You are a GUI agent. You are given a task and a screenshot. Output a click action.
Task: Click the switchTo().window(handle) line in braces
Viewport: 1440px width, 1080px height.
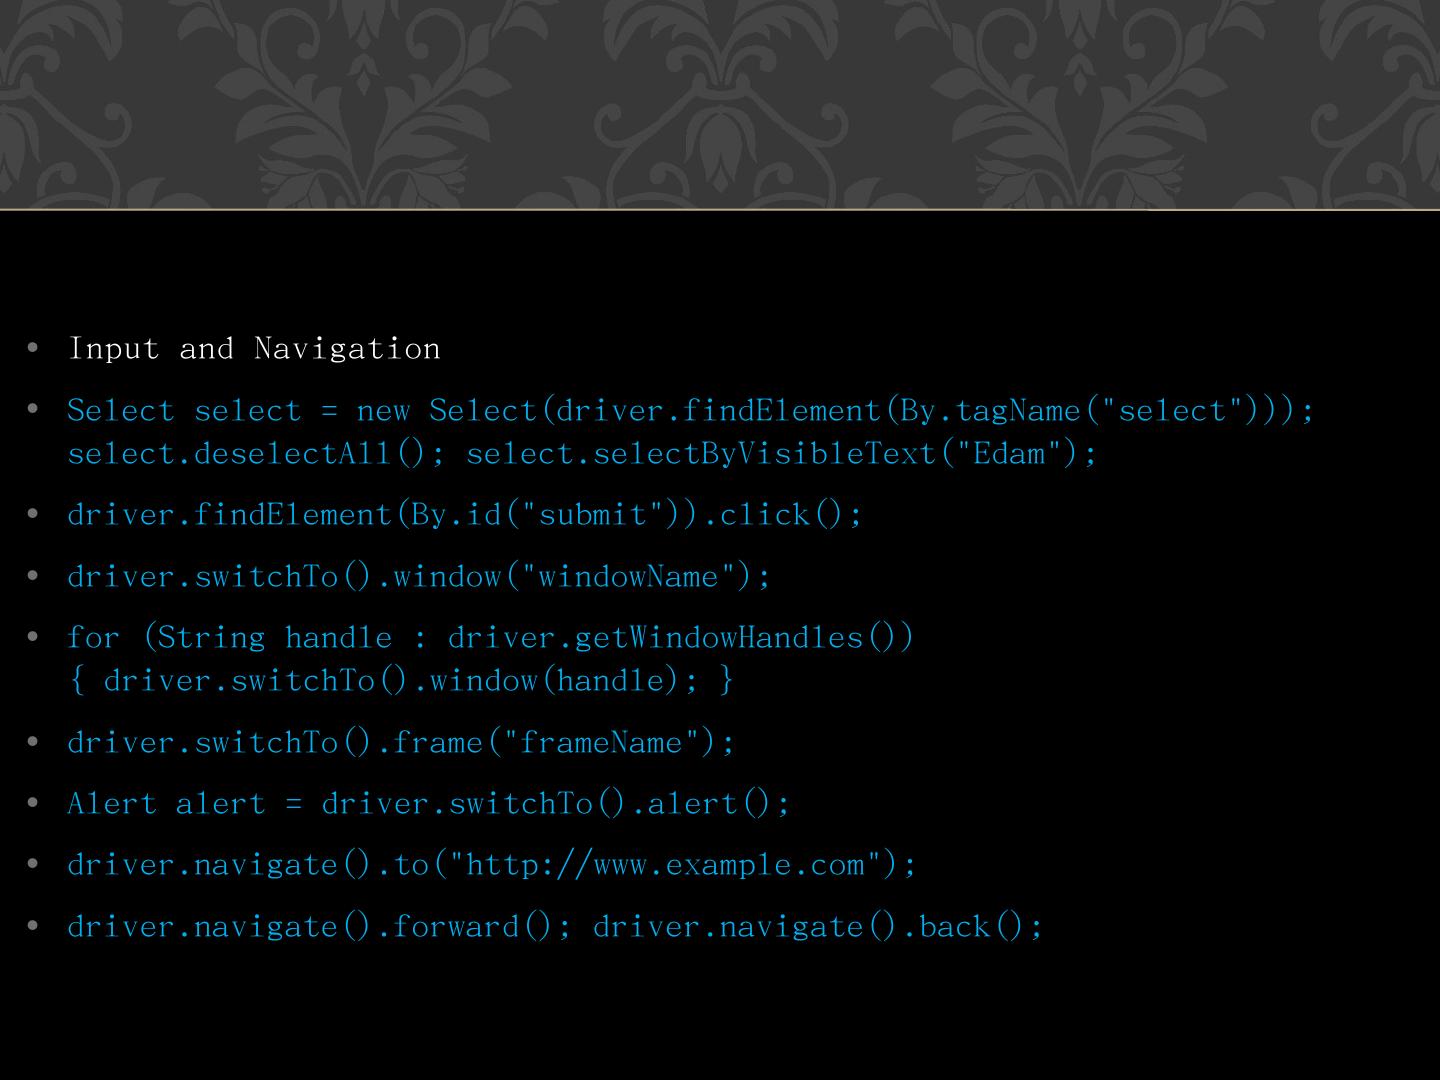(400, 681)
